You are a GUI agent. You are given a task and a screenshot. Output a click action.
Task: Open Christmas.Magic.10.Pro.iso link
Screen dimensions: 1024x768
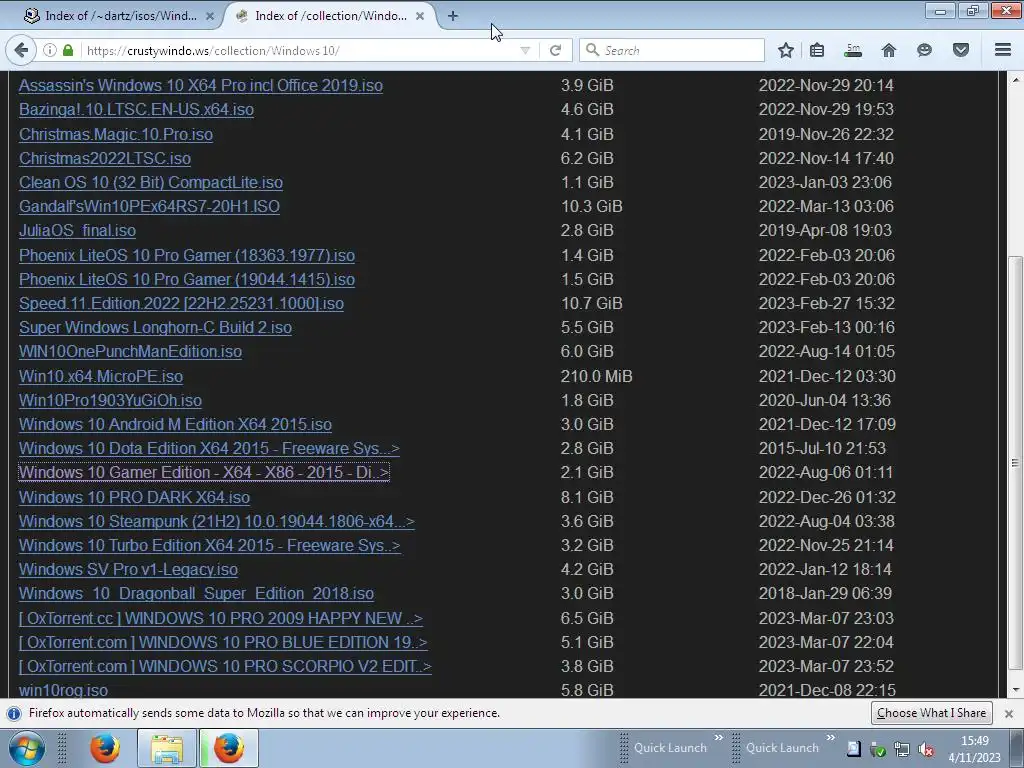116,135
